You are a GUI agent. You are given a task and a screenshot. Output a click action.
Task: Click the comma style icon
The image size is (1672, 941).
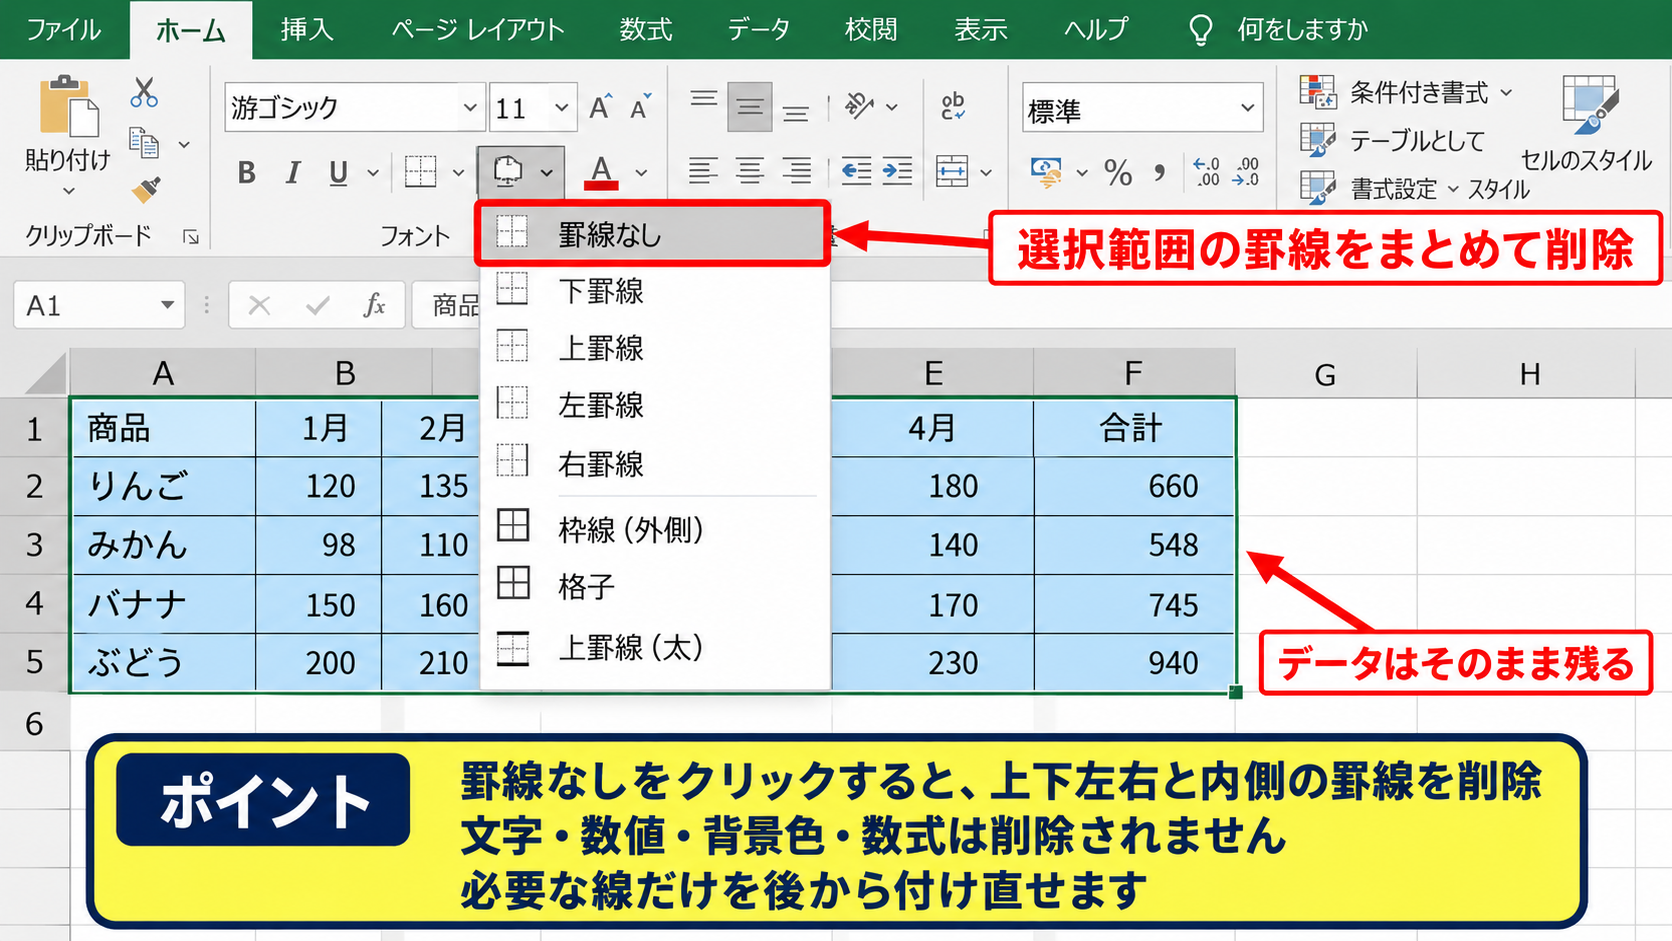(x=1160, y=172)
